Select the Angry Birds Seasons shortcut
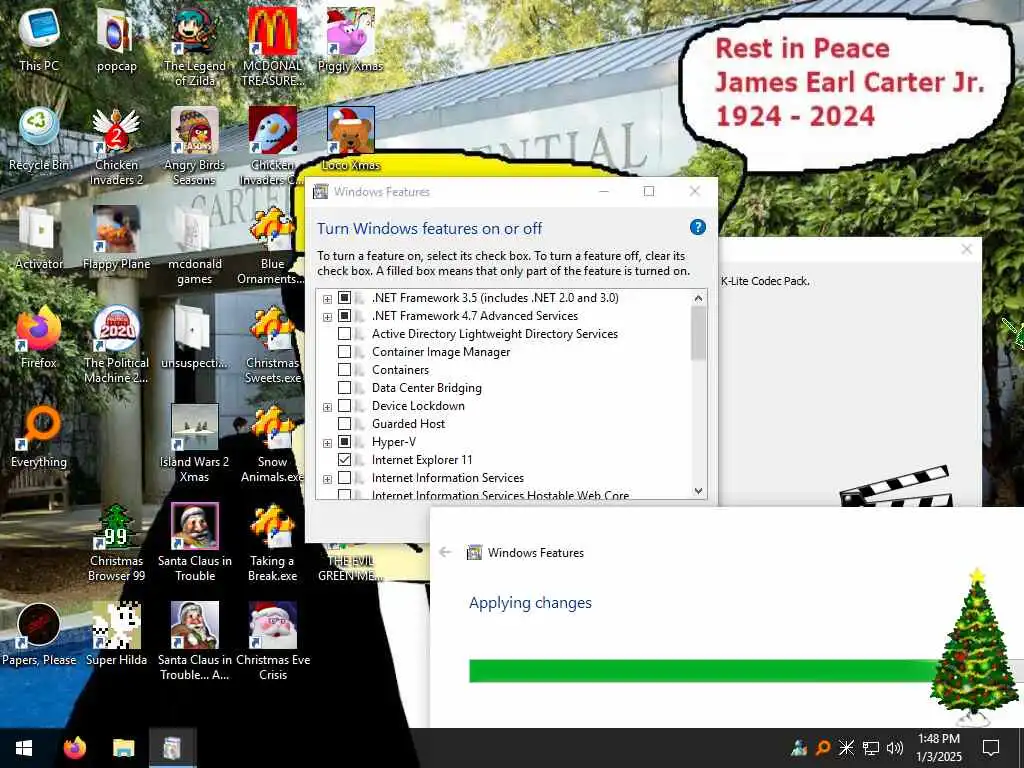1024x768 pixels. tap(195, 147)
